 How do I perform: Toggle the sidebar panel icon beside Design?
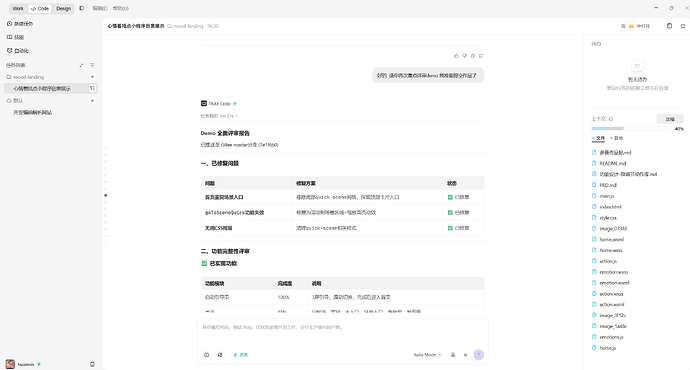point(81,8)
